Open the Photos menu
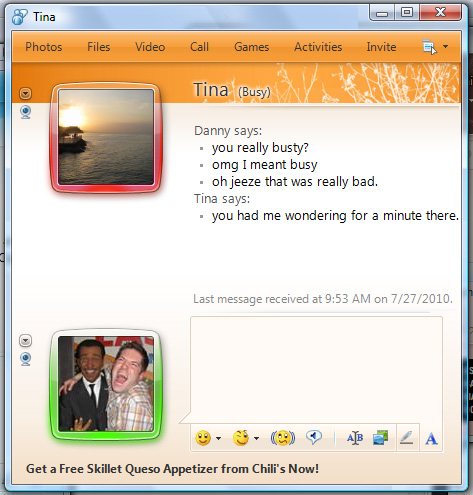The height and width of the screenshot is (495, 473). (x=44, y=47)
